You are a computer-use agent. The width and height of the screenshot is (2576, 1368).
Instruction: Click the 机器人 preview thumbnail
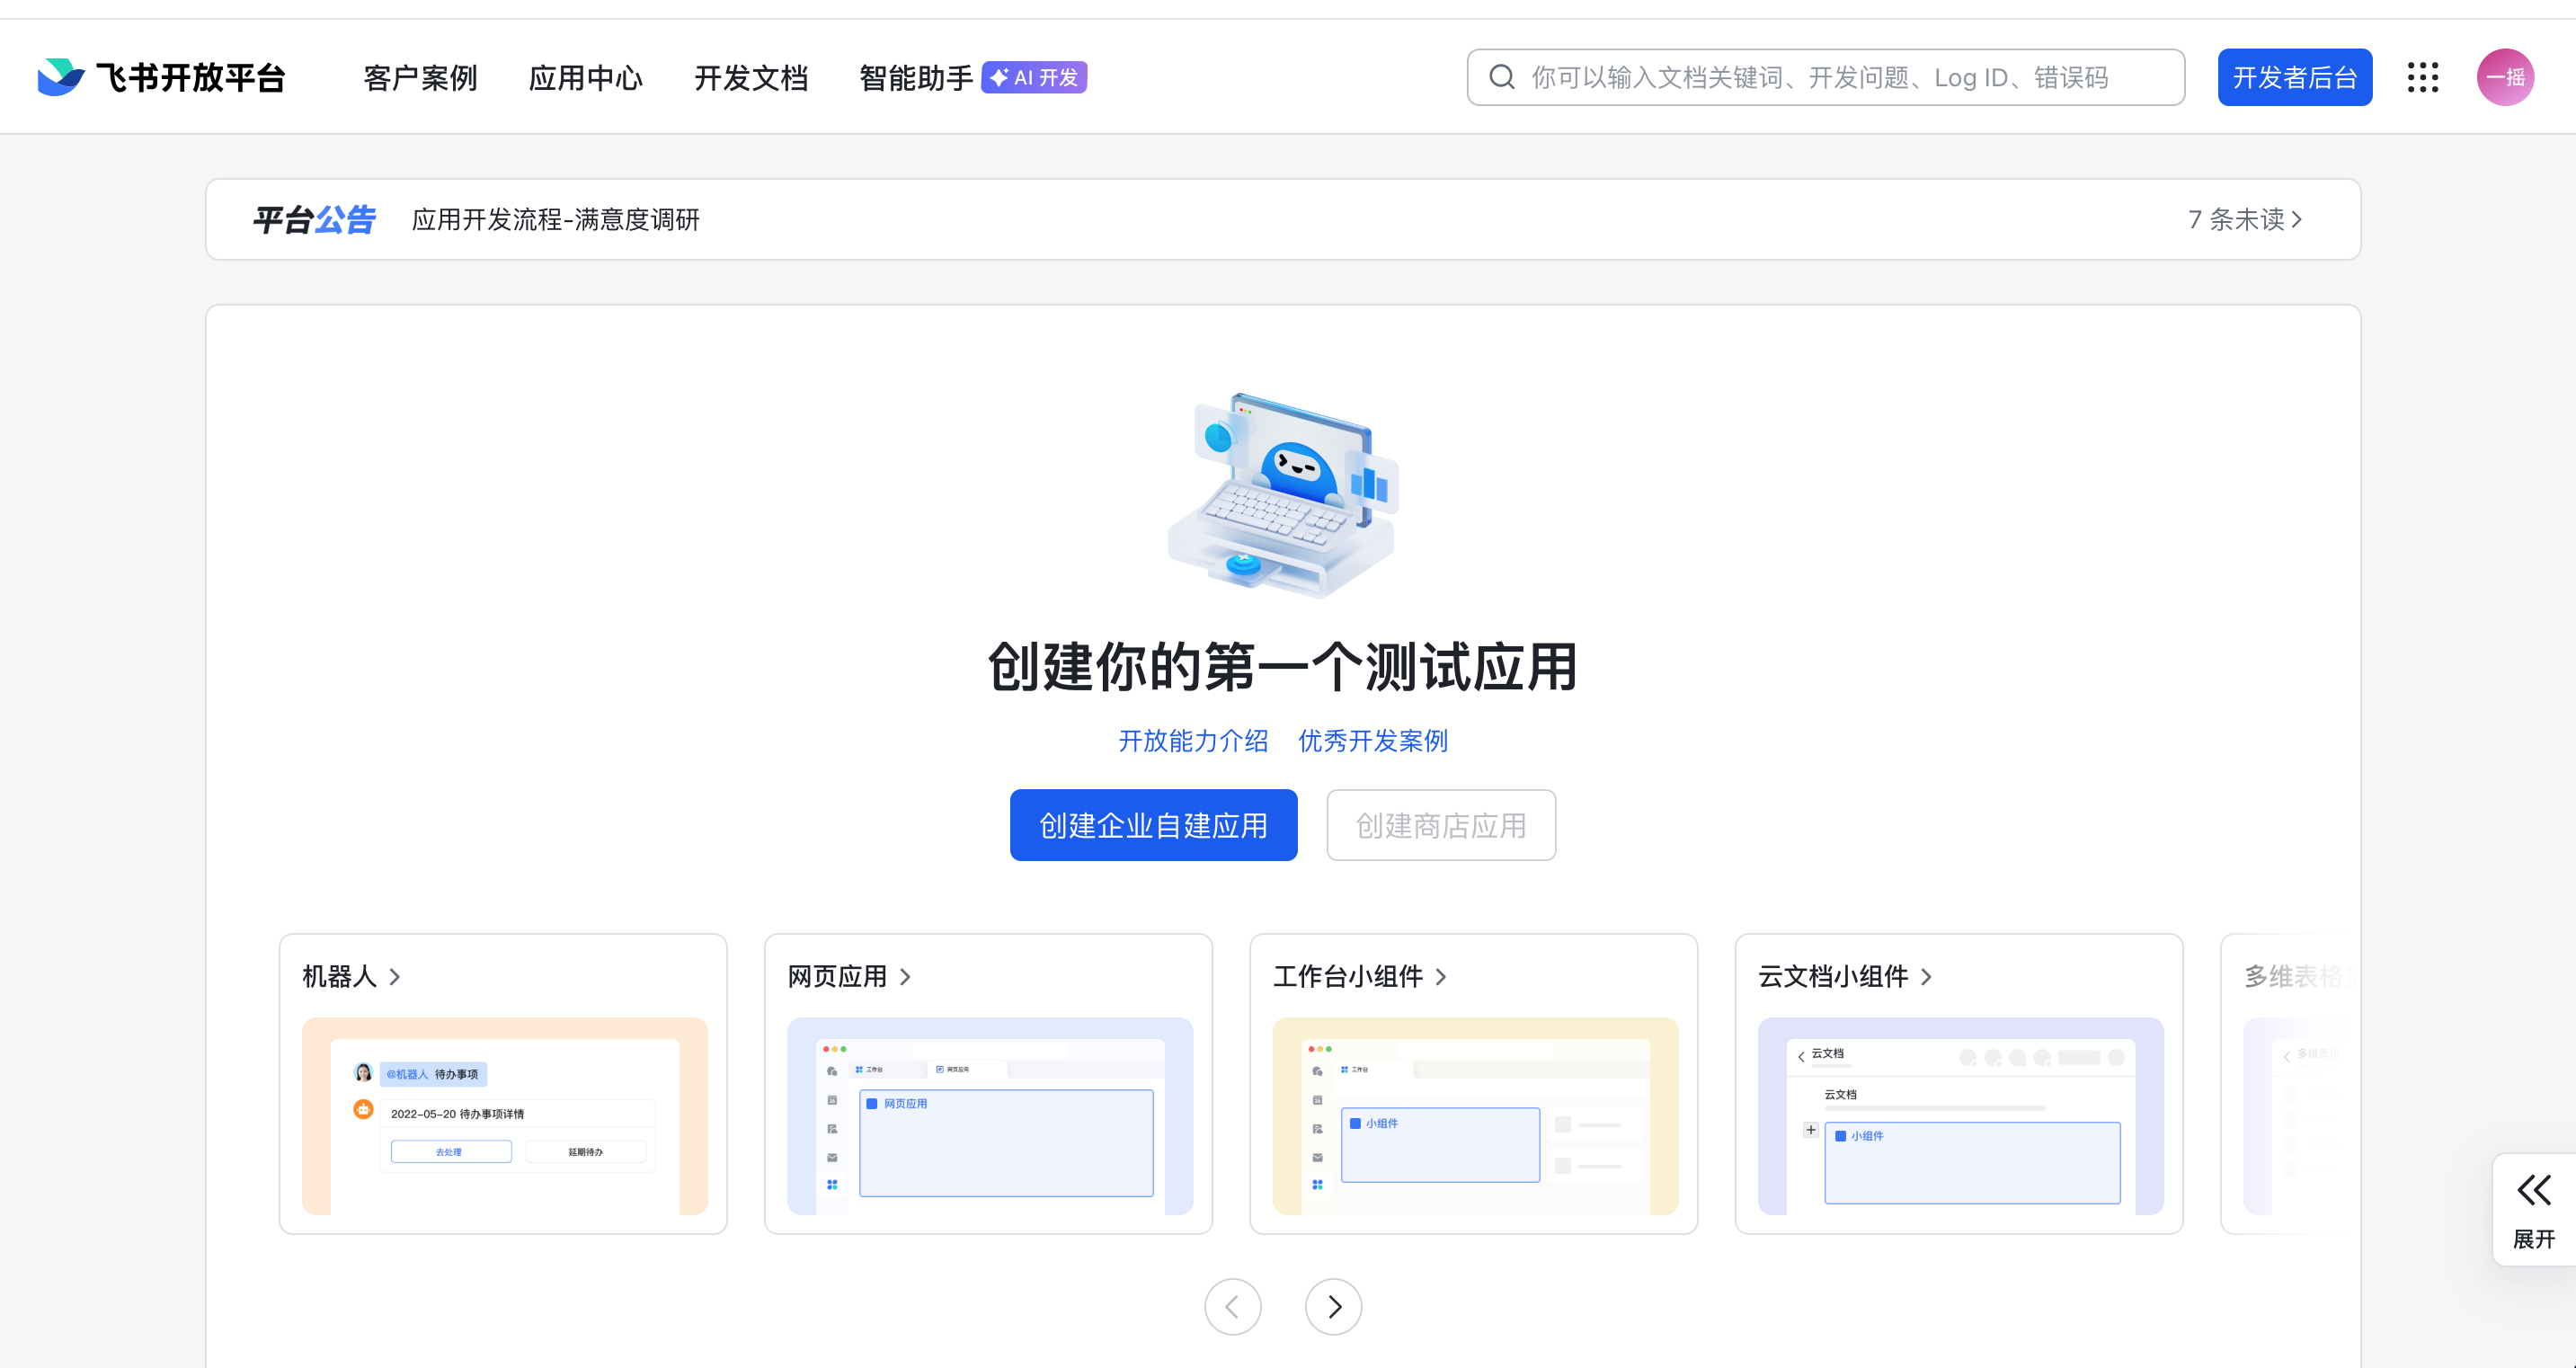504,1116
